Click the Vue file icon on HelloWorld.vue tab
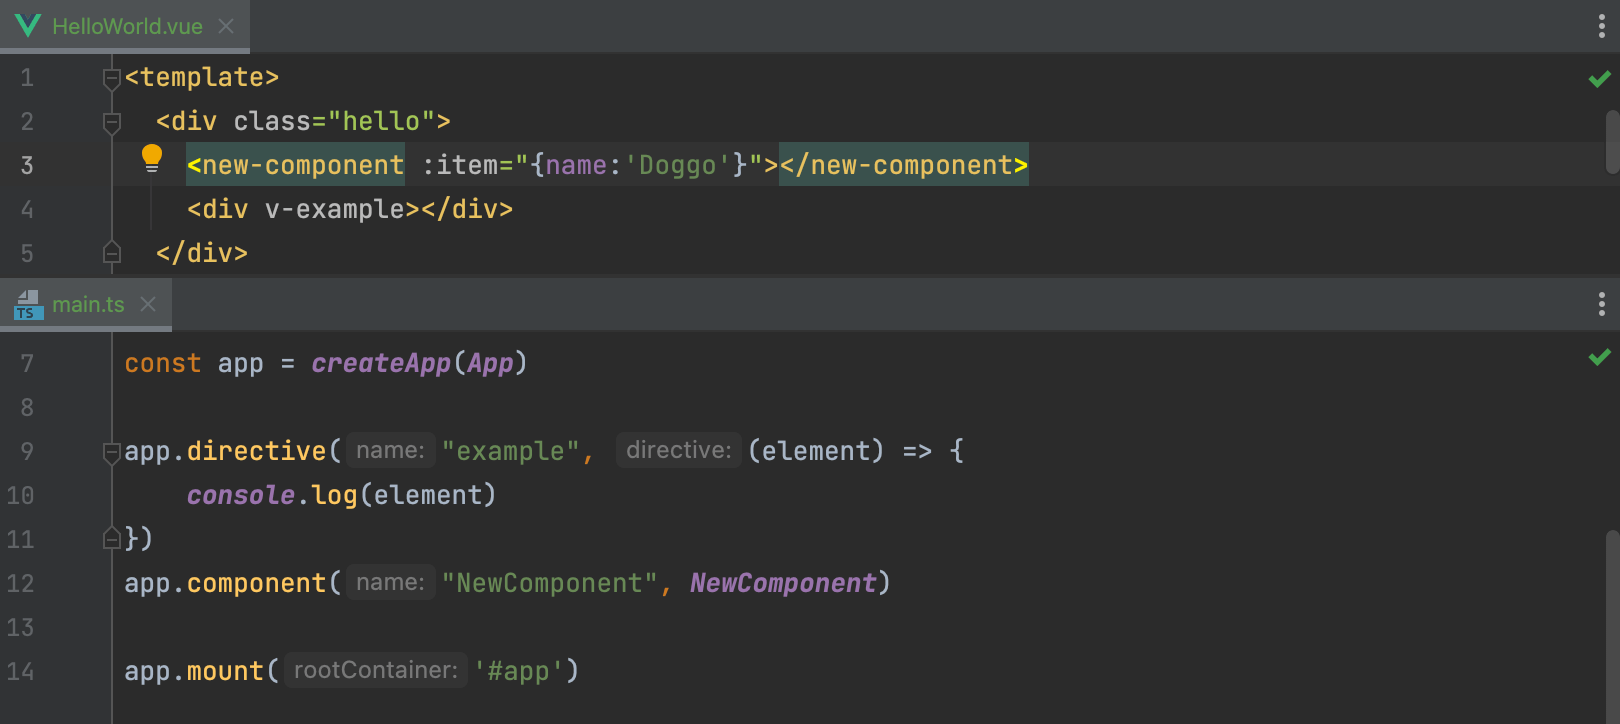The height and width of the screenshot is (724, 1620). pyautogui.click(x=28, y=26)
